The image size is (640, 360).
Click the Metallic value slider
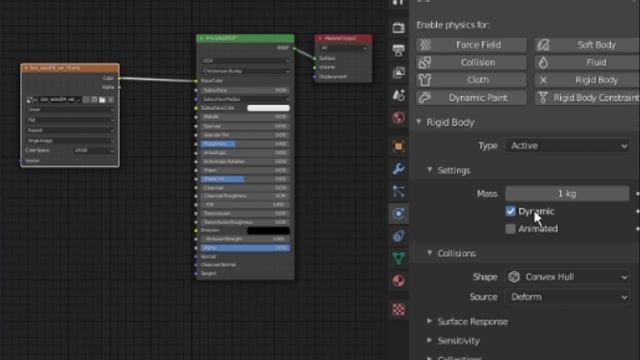(x=245, y=117)
